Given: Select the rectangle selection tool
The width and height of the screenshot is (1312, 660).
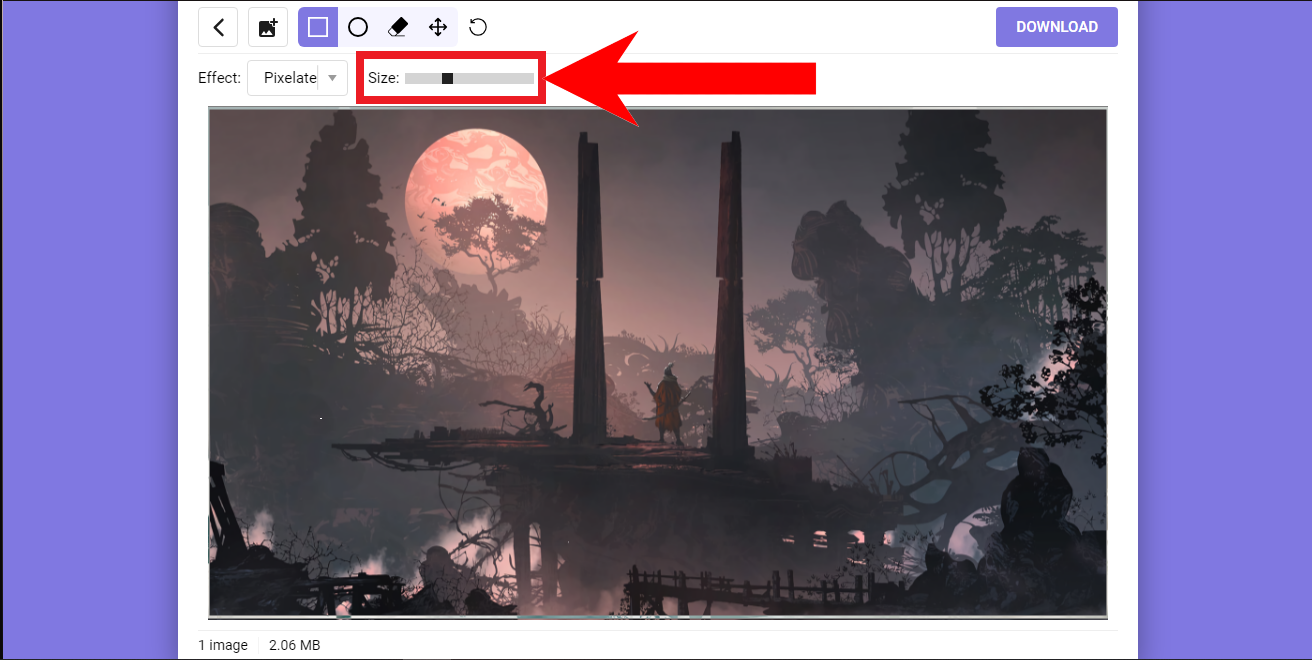Looking at the screenshot, I should (318, 27).
